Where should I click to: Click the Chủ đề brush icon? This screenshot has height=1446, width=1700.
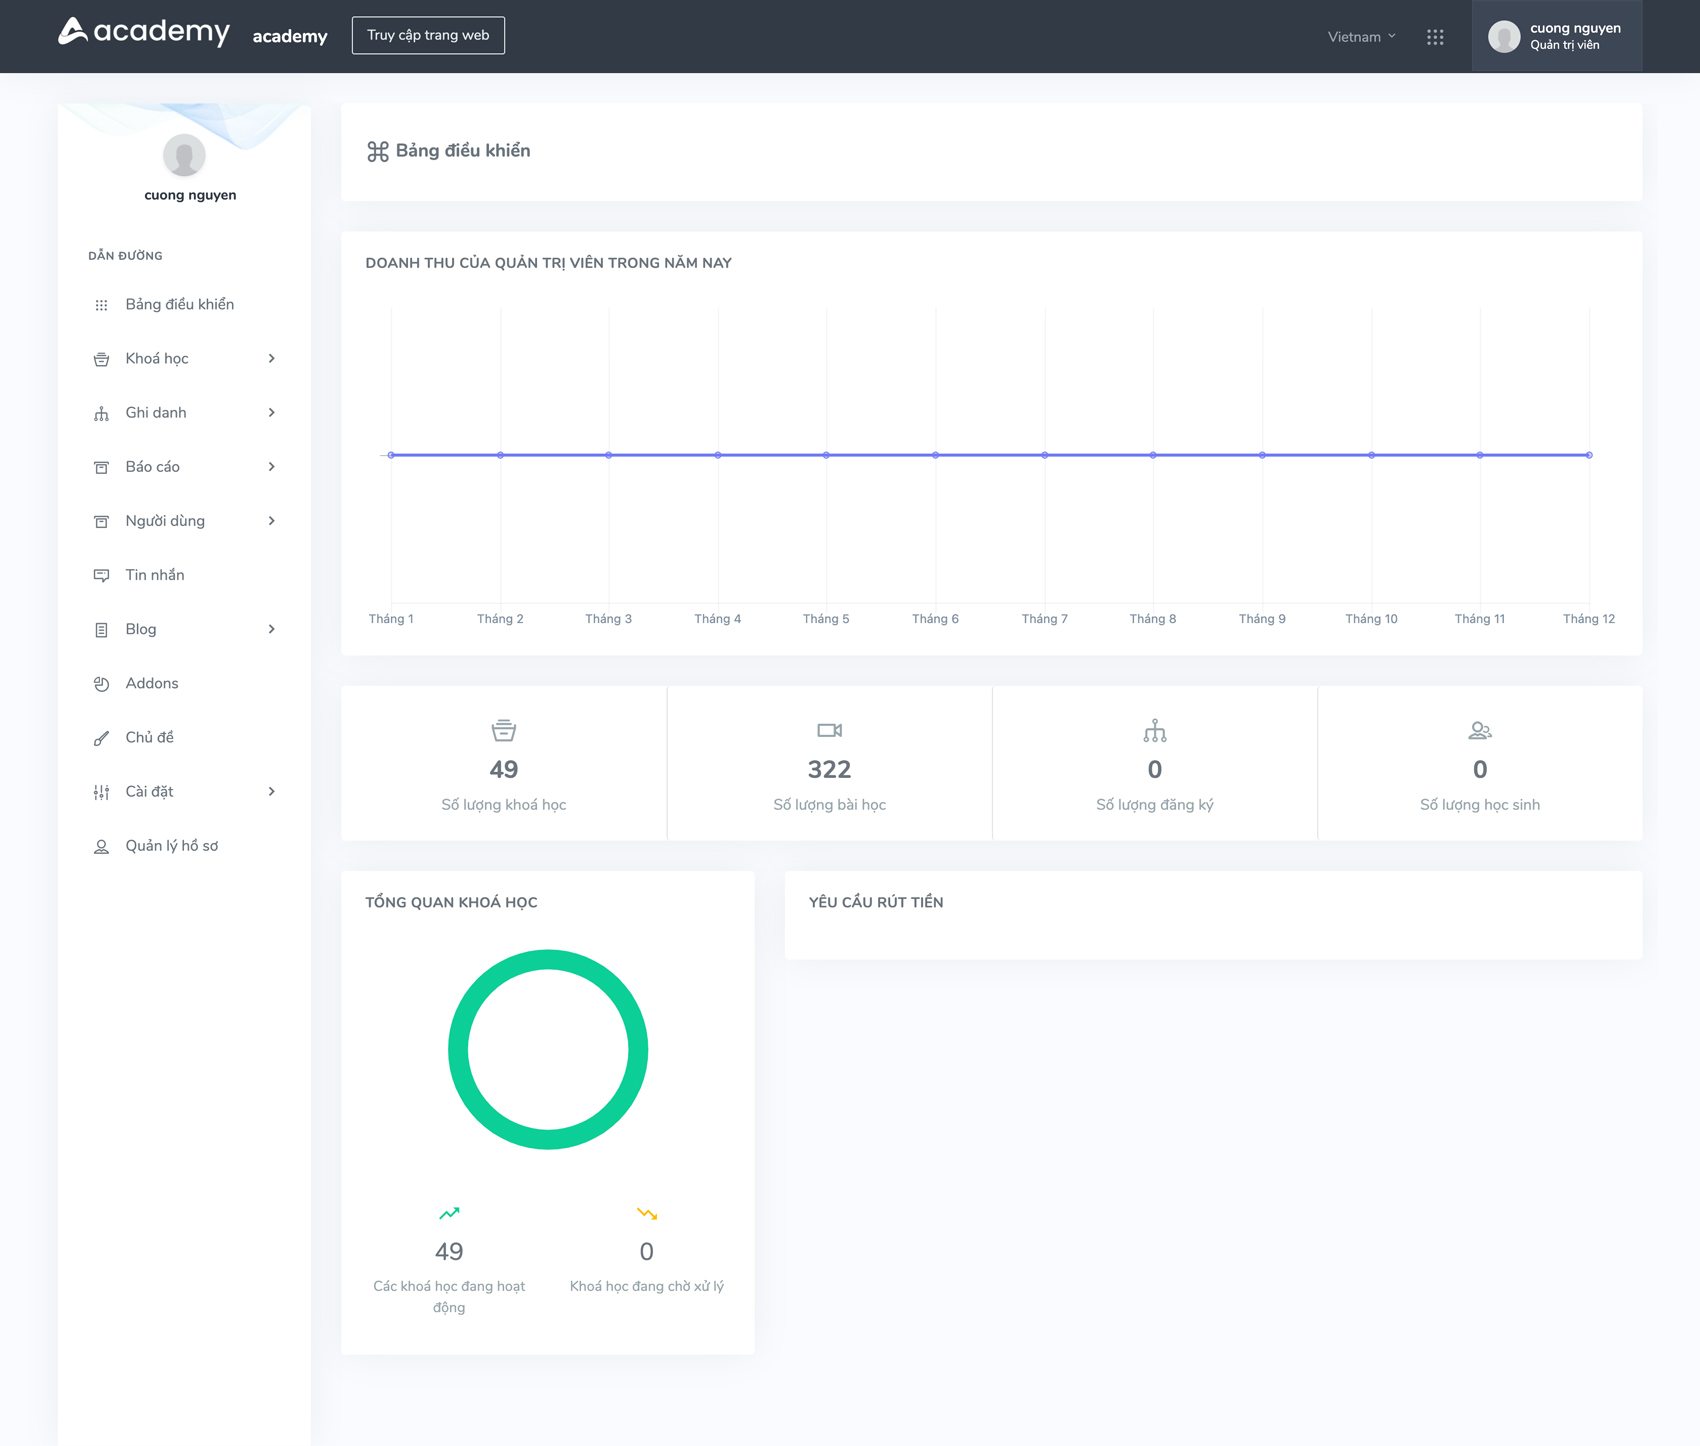[101, 738]
